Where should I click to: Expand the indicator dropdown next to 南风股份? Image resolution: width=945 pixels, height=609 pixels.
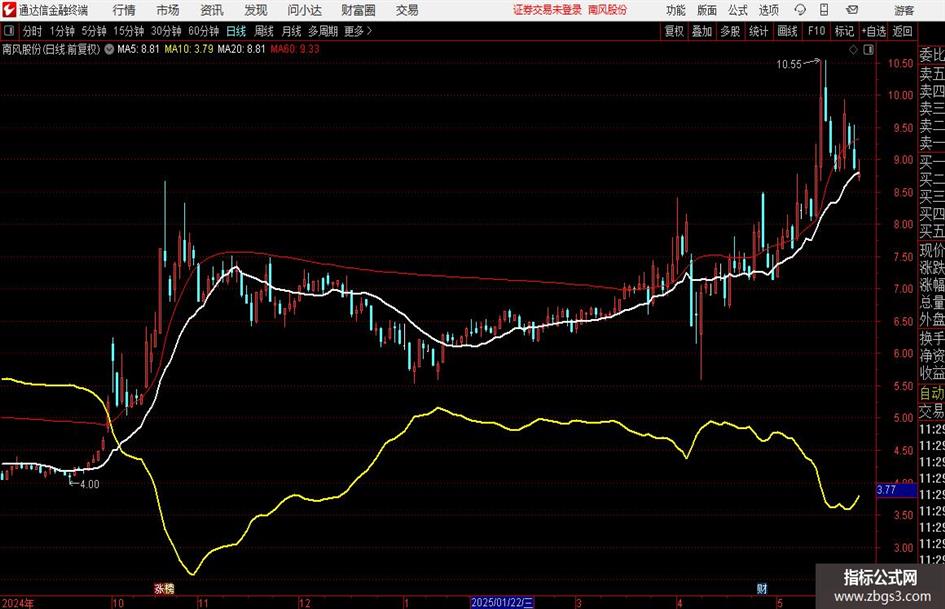[109, 49]
